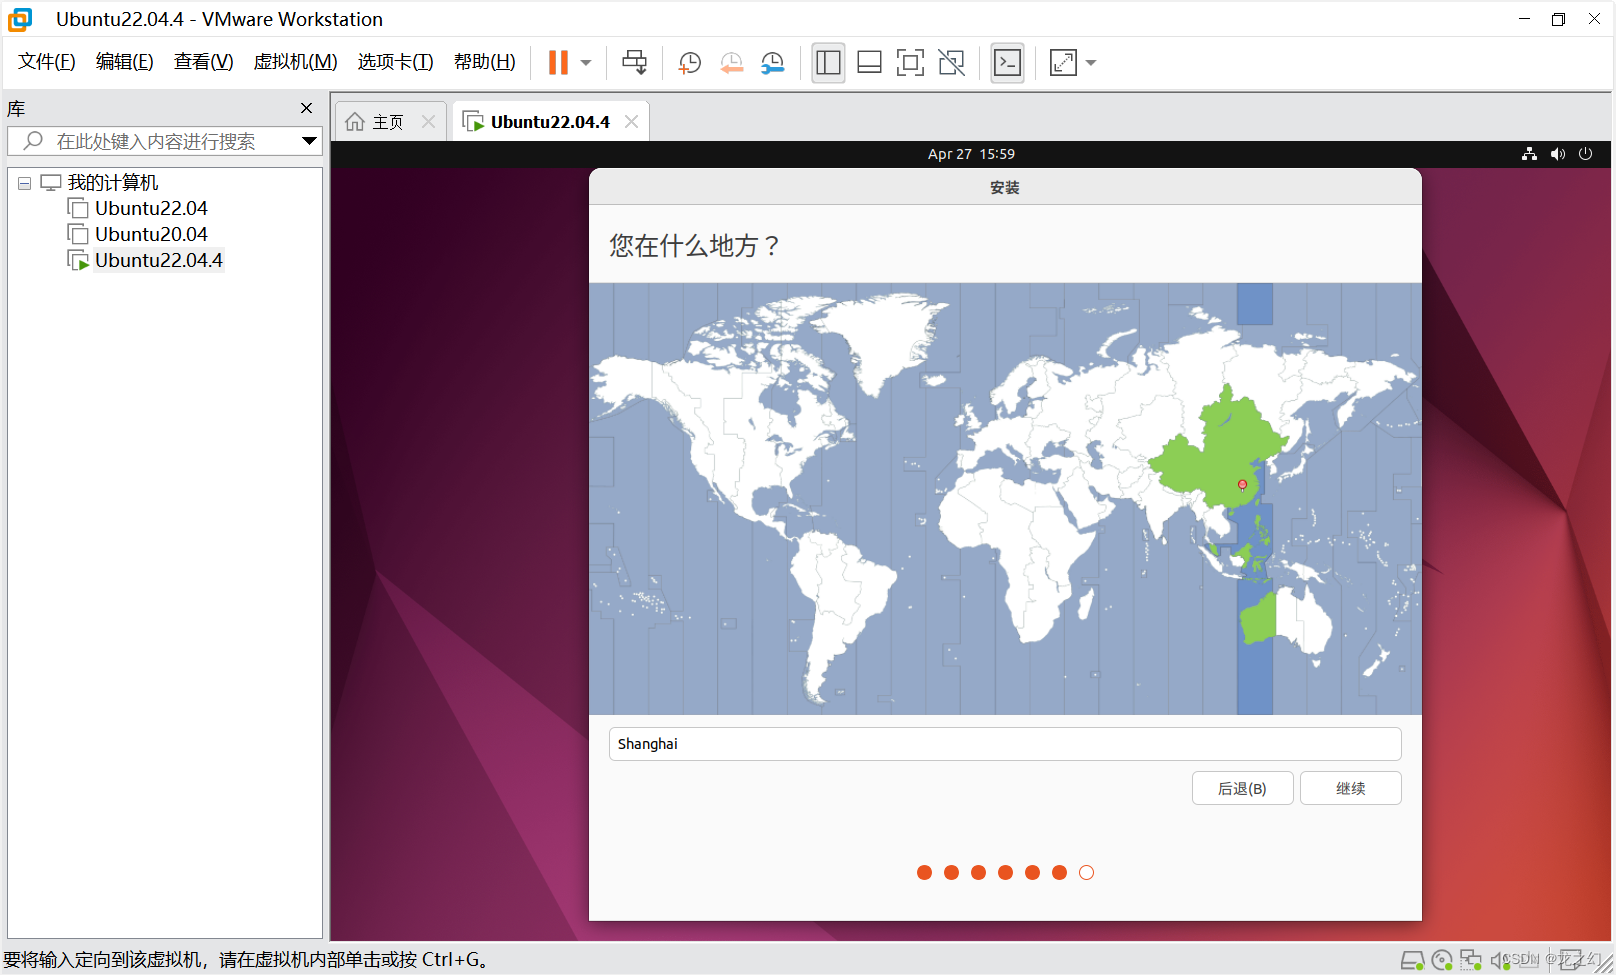This screenshot has height=975, width=1616.
Task: Close the Ubuntu22.04.4 tab
Action: [631, 122]
